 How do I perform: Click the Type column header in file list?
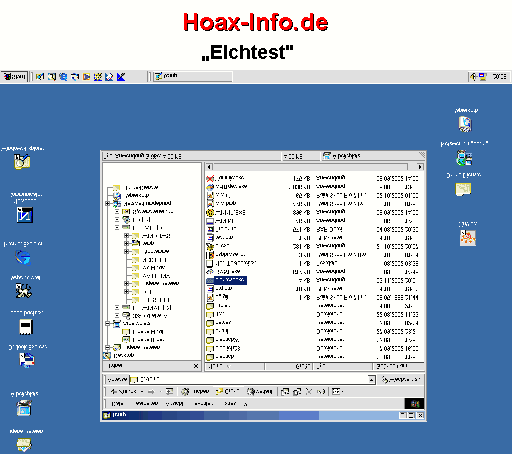pyautogui.click(x=342, y=366)
